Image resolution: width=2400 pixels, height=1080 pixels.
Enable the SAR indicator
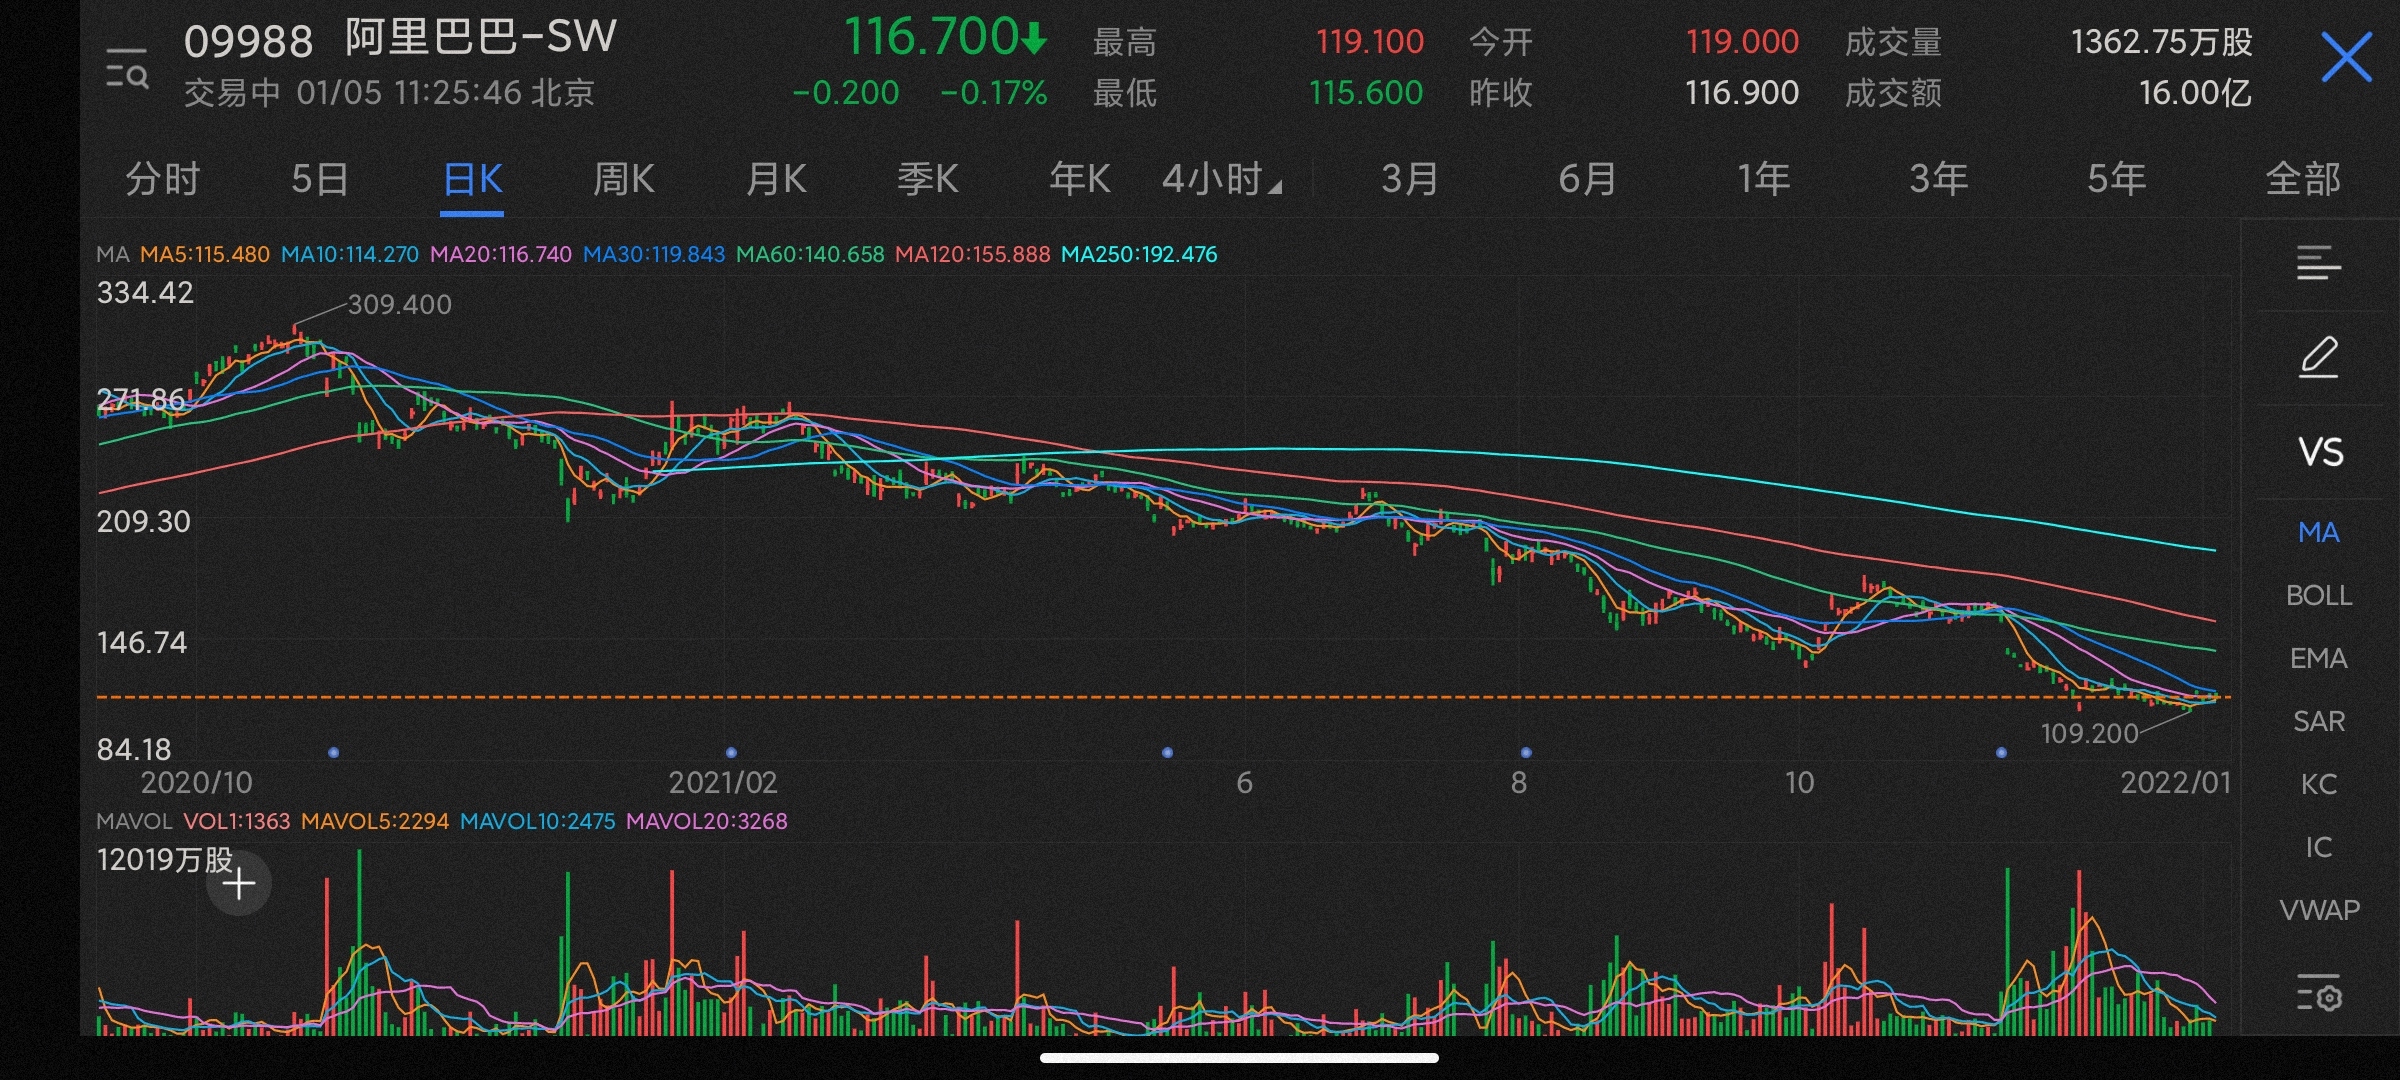[2318, 721]
